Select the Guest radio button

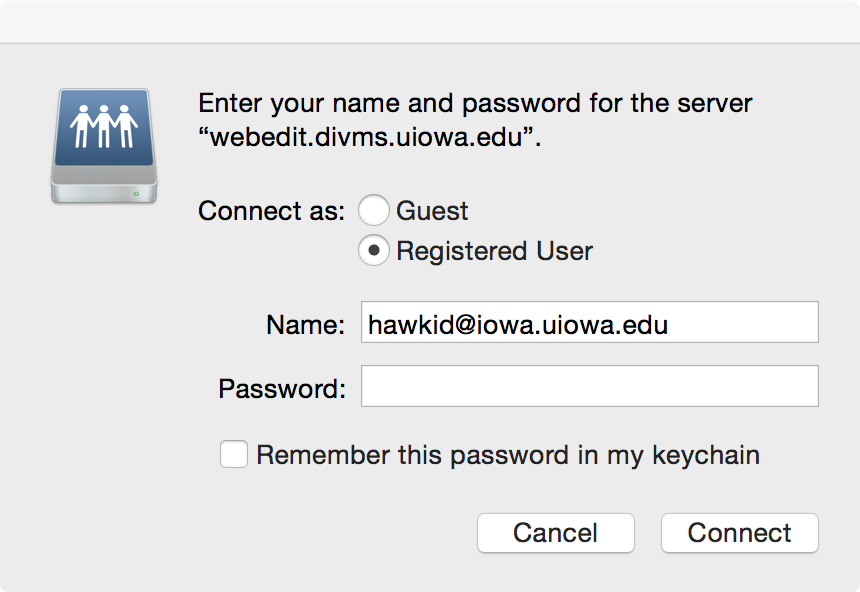(373, 211)
